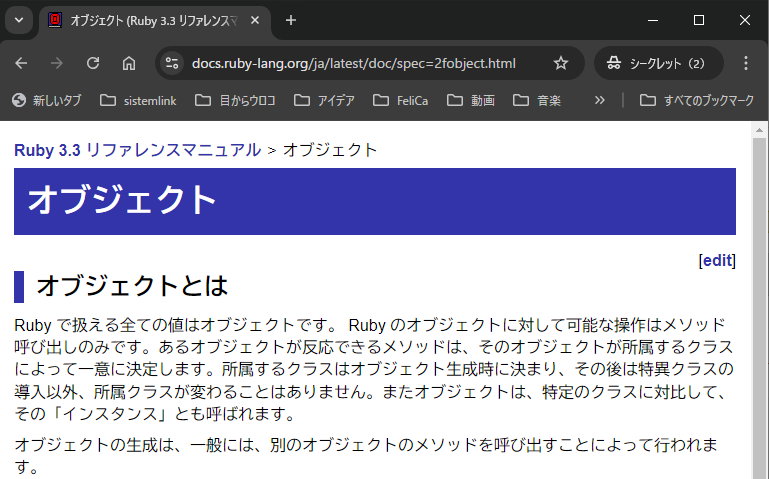Minimize the browser window
The image size is (769, 479).
653,20
